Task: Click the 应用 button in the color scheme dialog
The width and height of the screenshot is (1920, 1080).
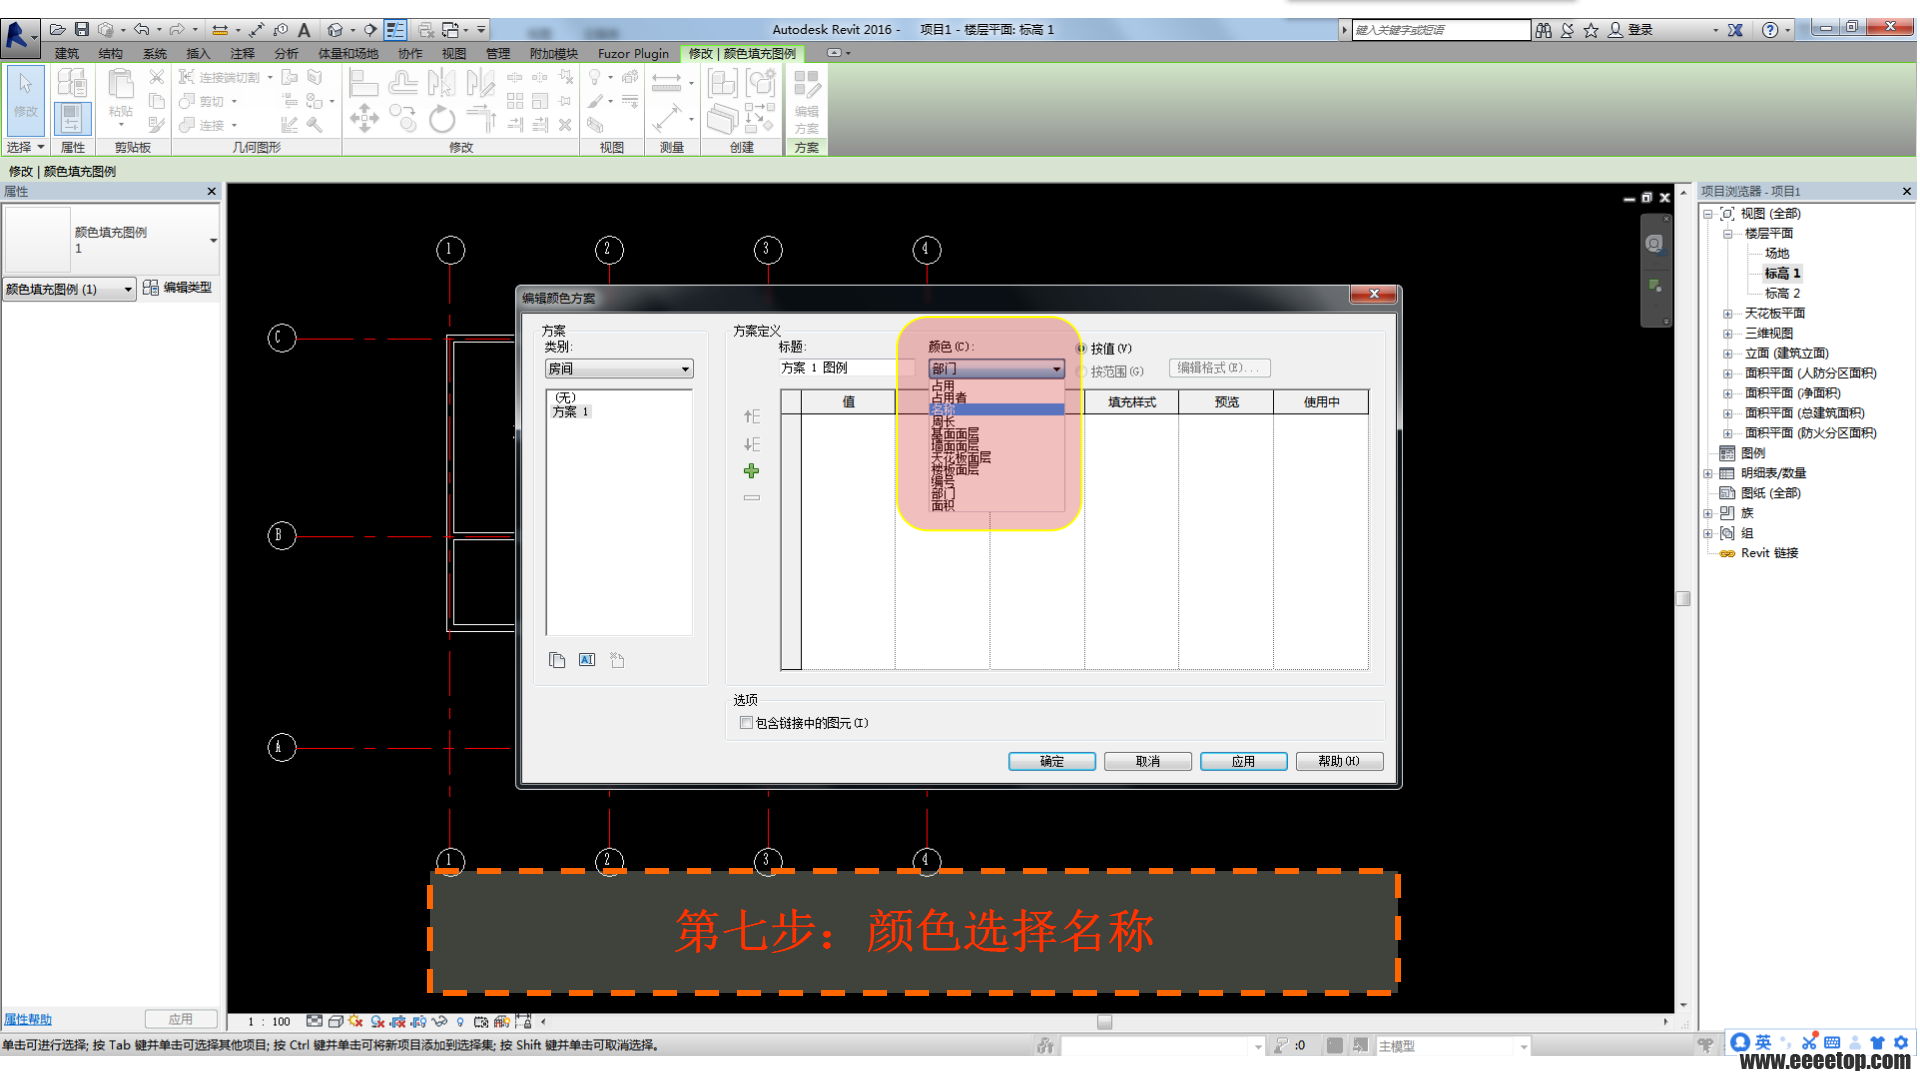Action: (x=1243, y=761)
